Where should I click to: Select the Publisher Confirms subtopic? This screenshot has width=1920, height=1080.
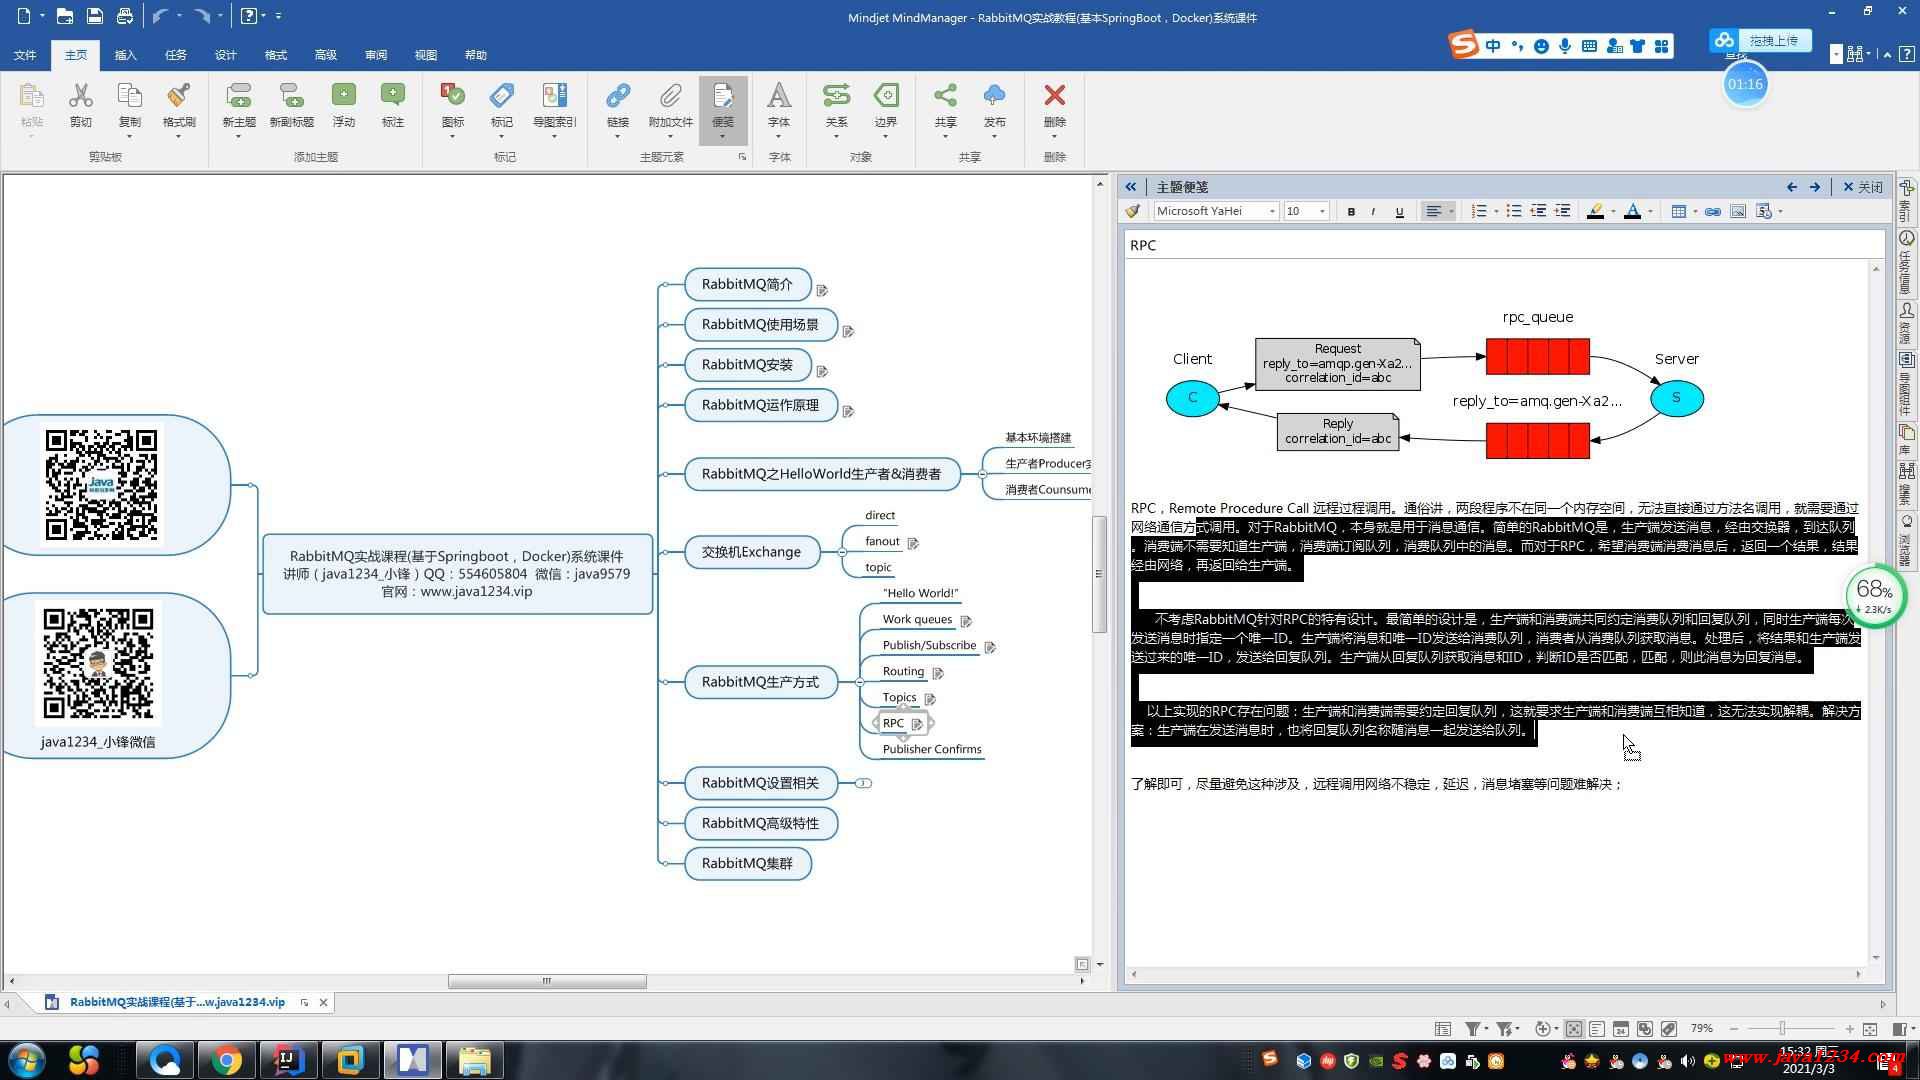coord(931,749)
